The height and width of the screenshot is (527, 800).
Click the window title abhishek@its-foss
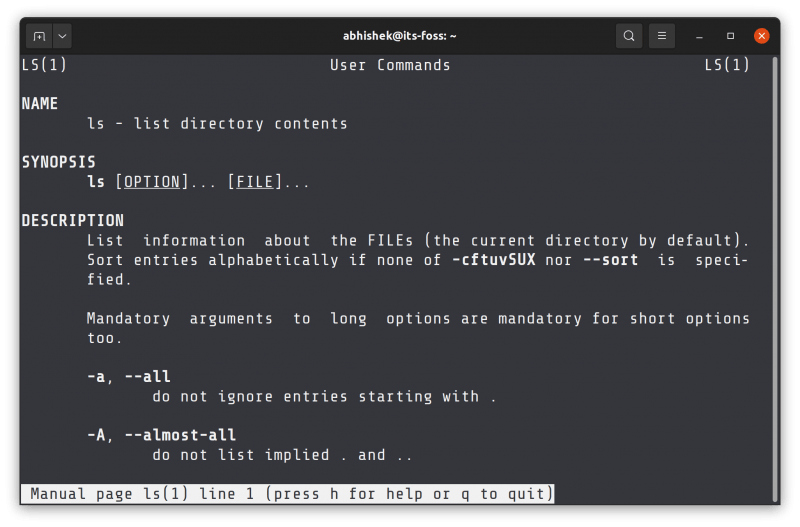point(399,36)
